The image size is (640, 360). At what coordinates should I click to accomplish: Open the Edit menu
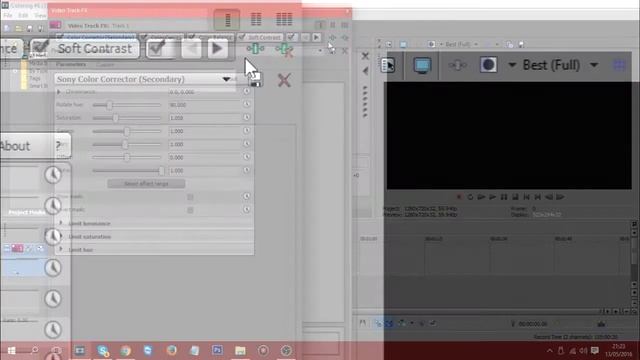point(23,16)
